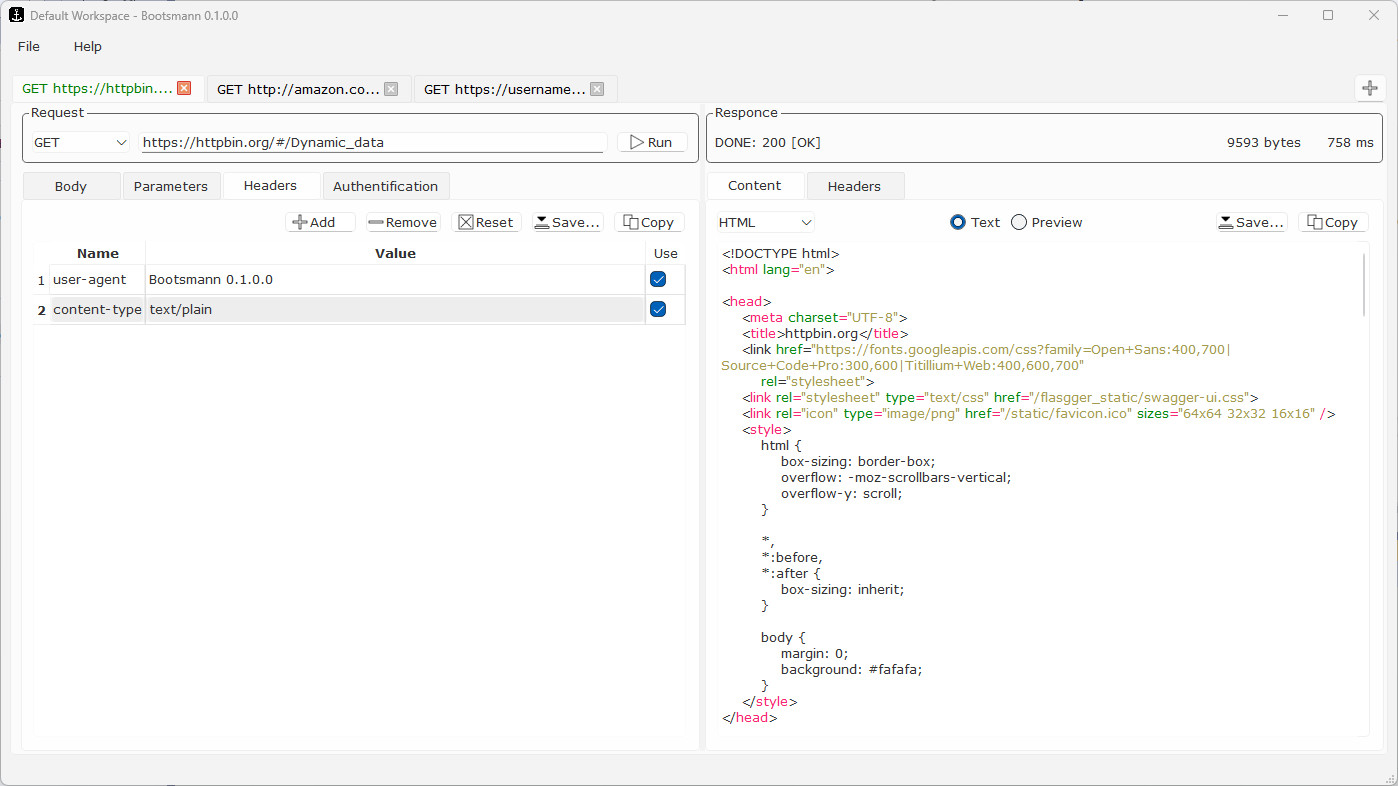The image size is (1398, 786).
Task: Close the amazon request tab
Action: point(391,89)
